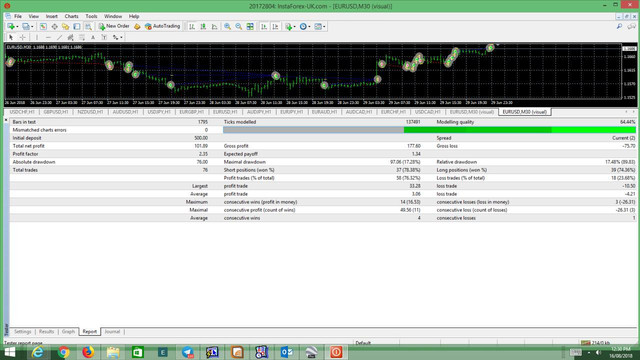Click the Templates icon

coord(318,27)
